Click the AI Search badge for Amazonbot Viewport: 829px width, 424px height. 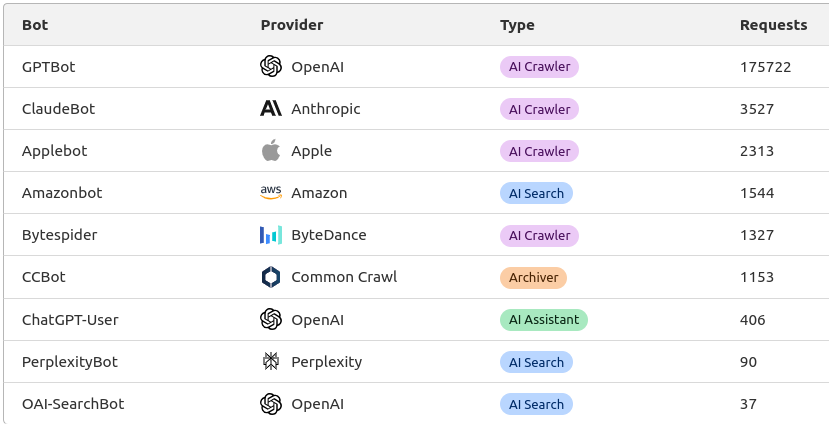tap(536, 193)
